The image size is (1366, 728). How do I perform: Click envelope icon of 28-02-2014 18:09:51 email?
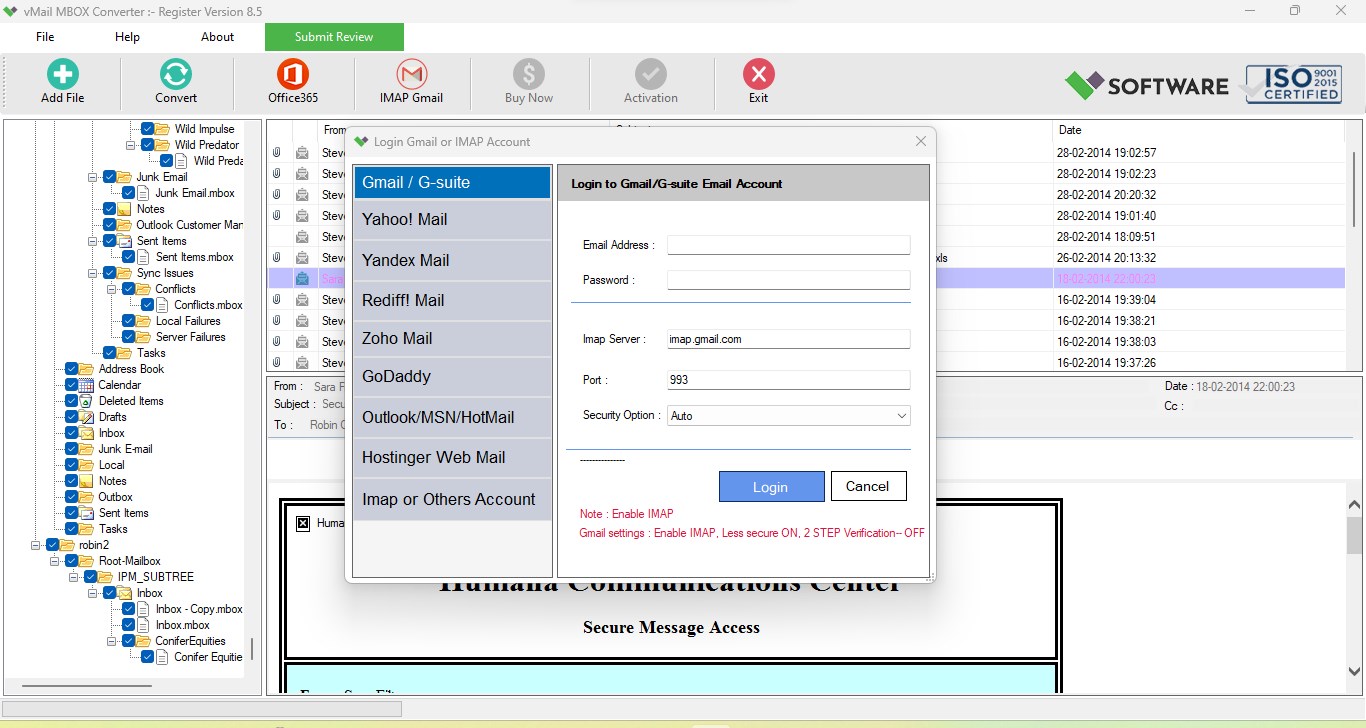click(302, 237)
